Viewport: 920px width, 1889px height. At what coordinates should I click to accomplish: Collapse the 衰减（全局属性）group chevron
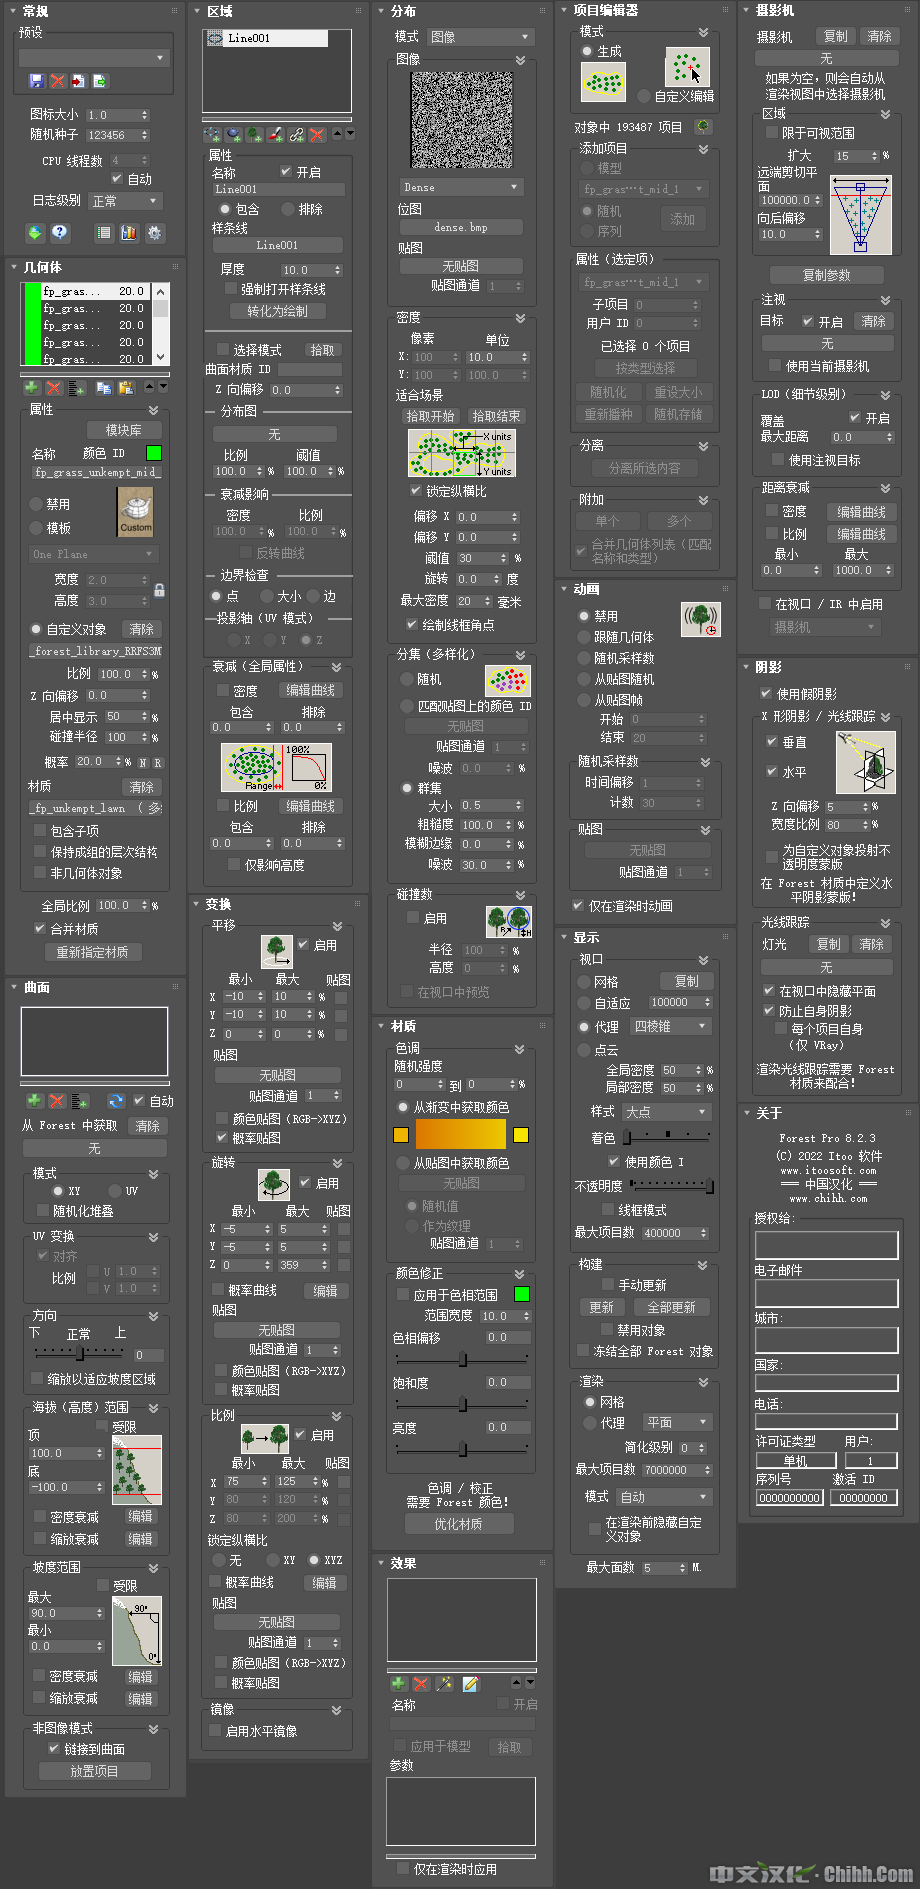tap(337, 666)
